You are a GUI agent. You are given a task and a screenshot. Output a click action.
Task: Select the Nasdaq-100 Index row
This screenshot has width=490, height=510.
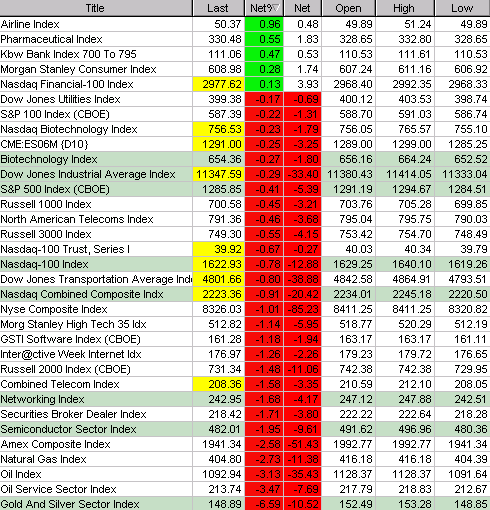(x=245, y=264)
